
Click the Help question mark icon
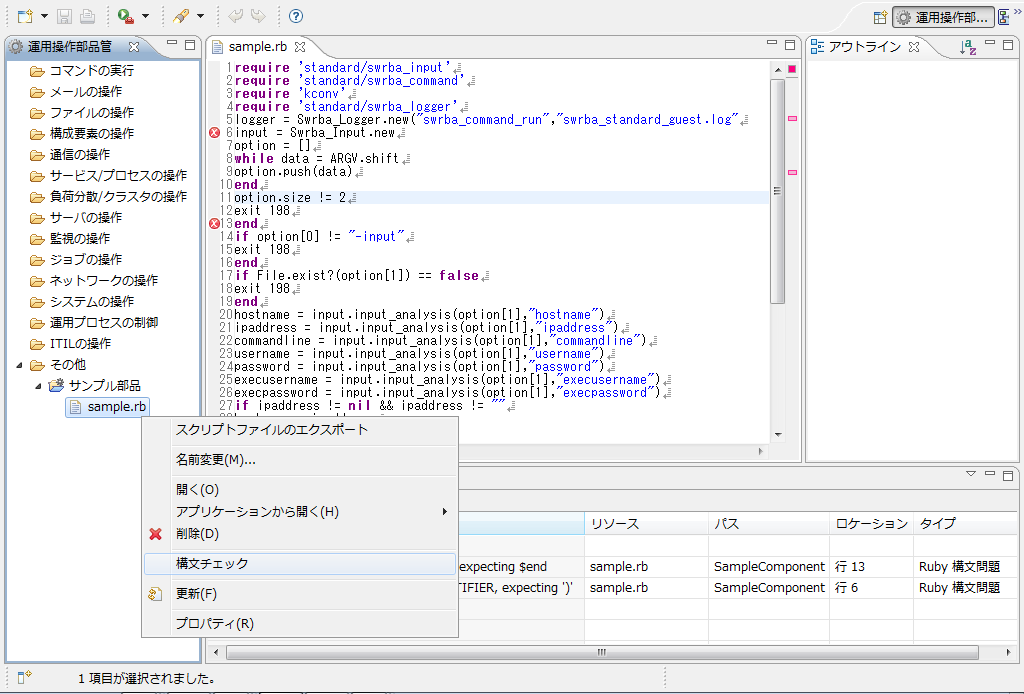pos(296,16)
